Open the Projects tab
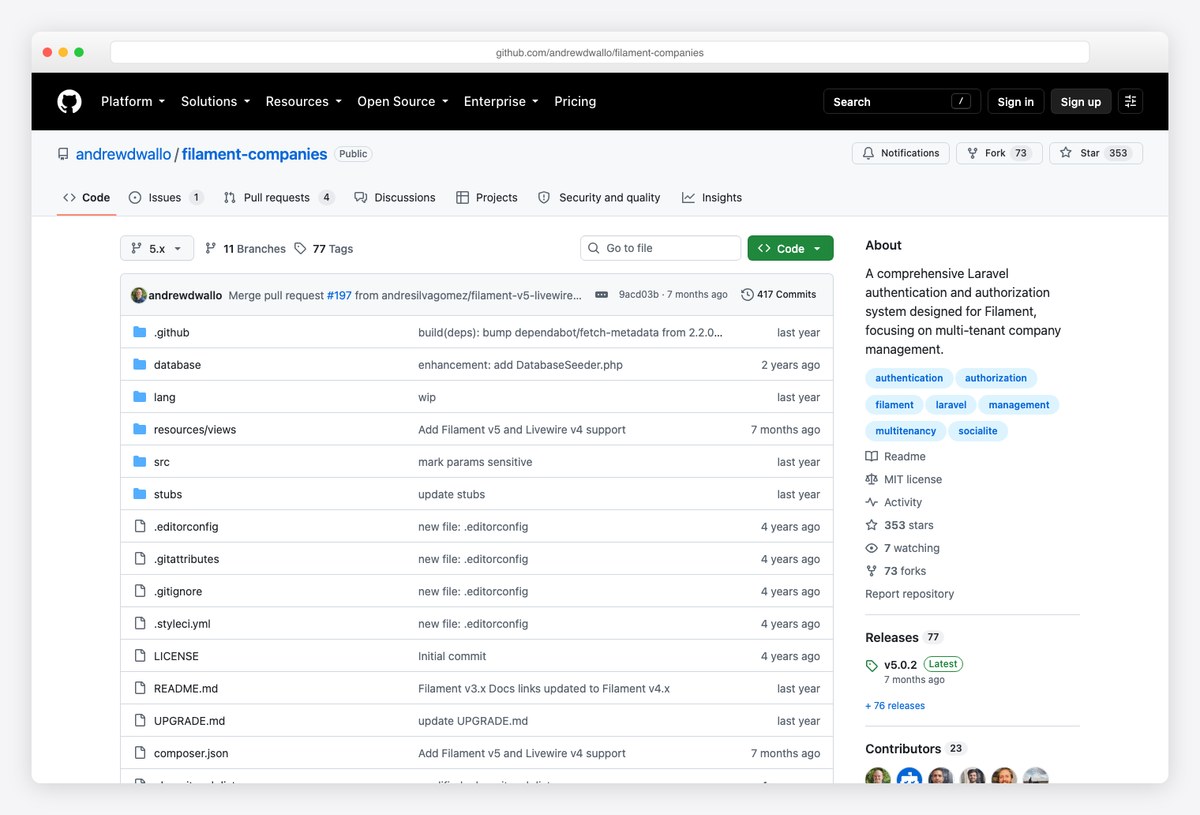The width and height of the screenshot is (1200, 815). click(487, 198)
